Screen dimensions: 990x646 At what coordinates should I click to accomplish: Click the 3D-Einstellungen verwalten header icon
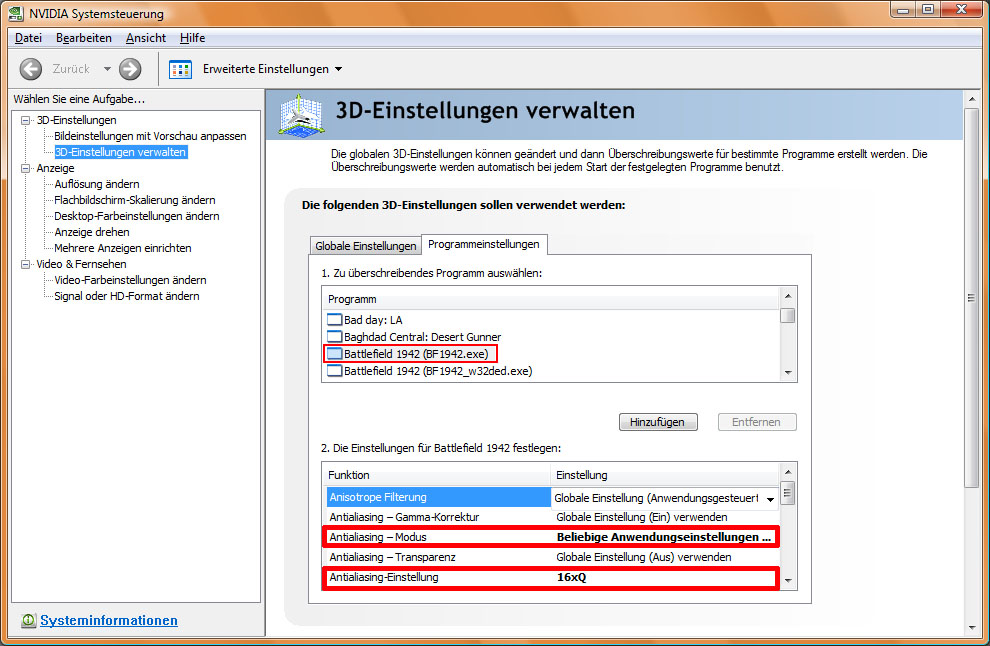(302, 114)
